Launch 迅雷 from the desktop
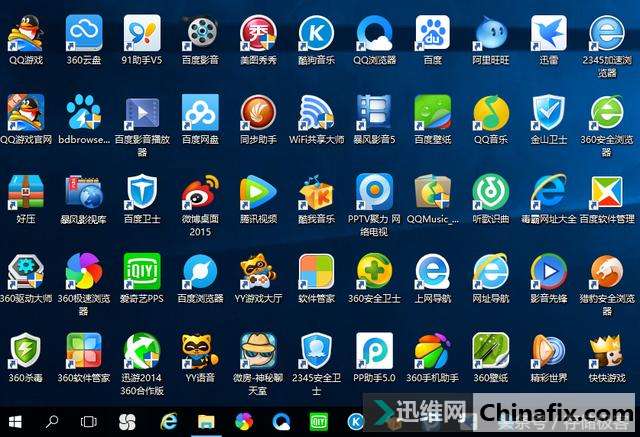Viewport: 640px width, 437px height. 549,33
